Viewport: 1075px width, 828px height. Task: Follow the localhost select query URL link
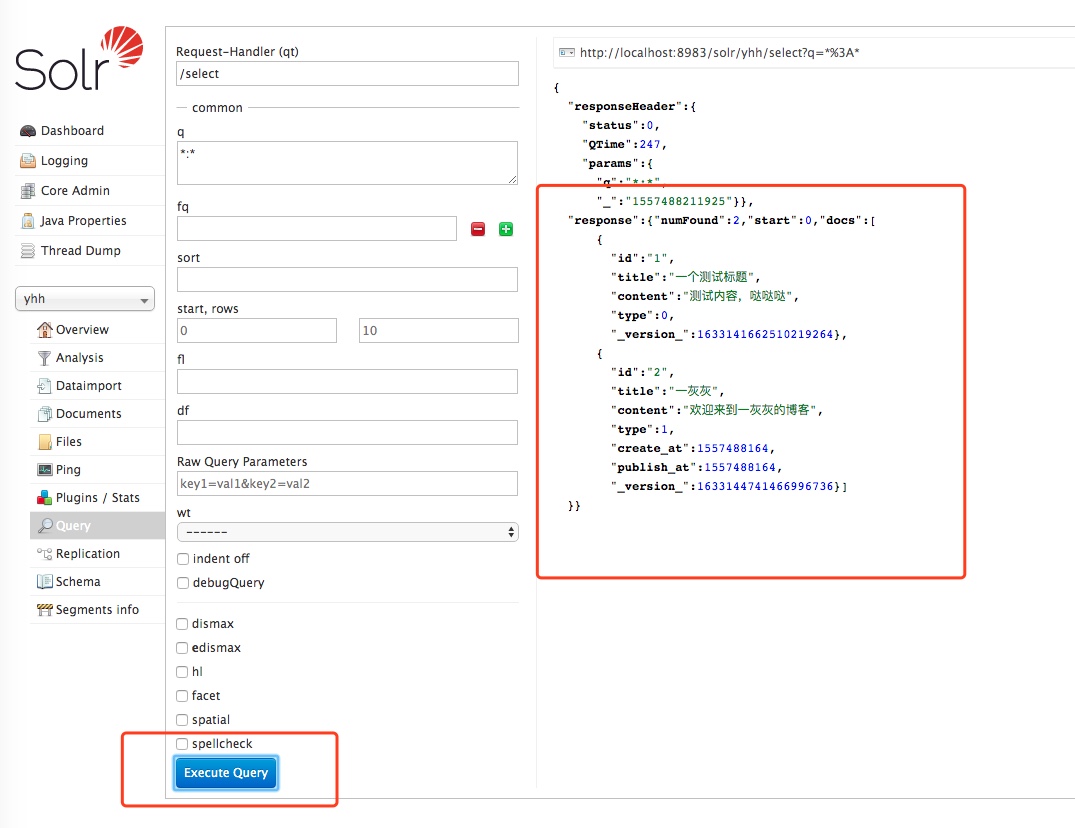[x=719, y=52]
